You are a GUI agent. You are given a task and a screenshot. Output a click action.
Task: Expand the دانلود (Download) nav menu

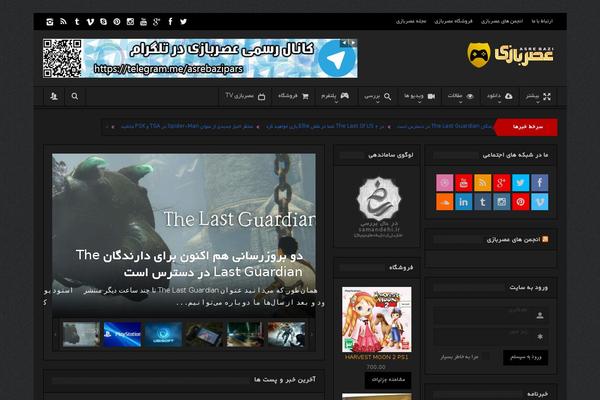pyautogui.click(x=499, y=96)
